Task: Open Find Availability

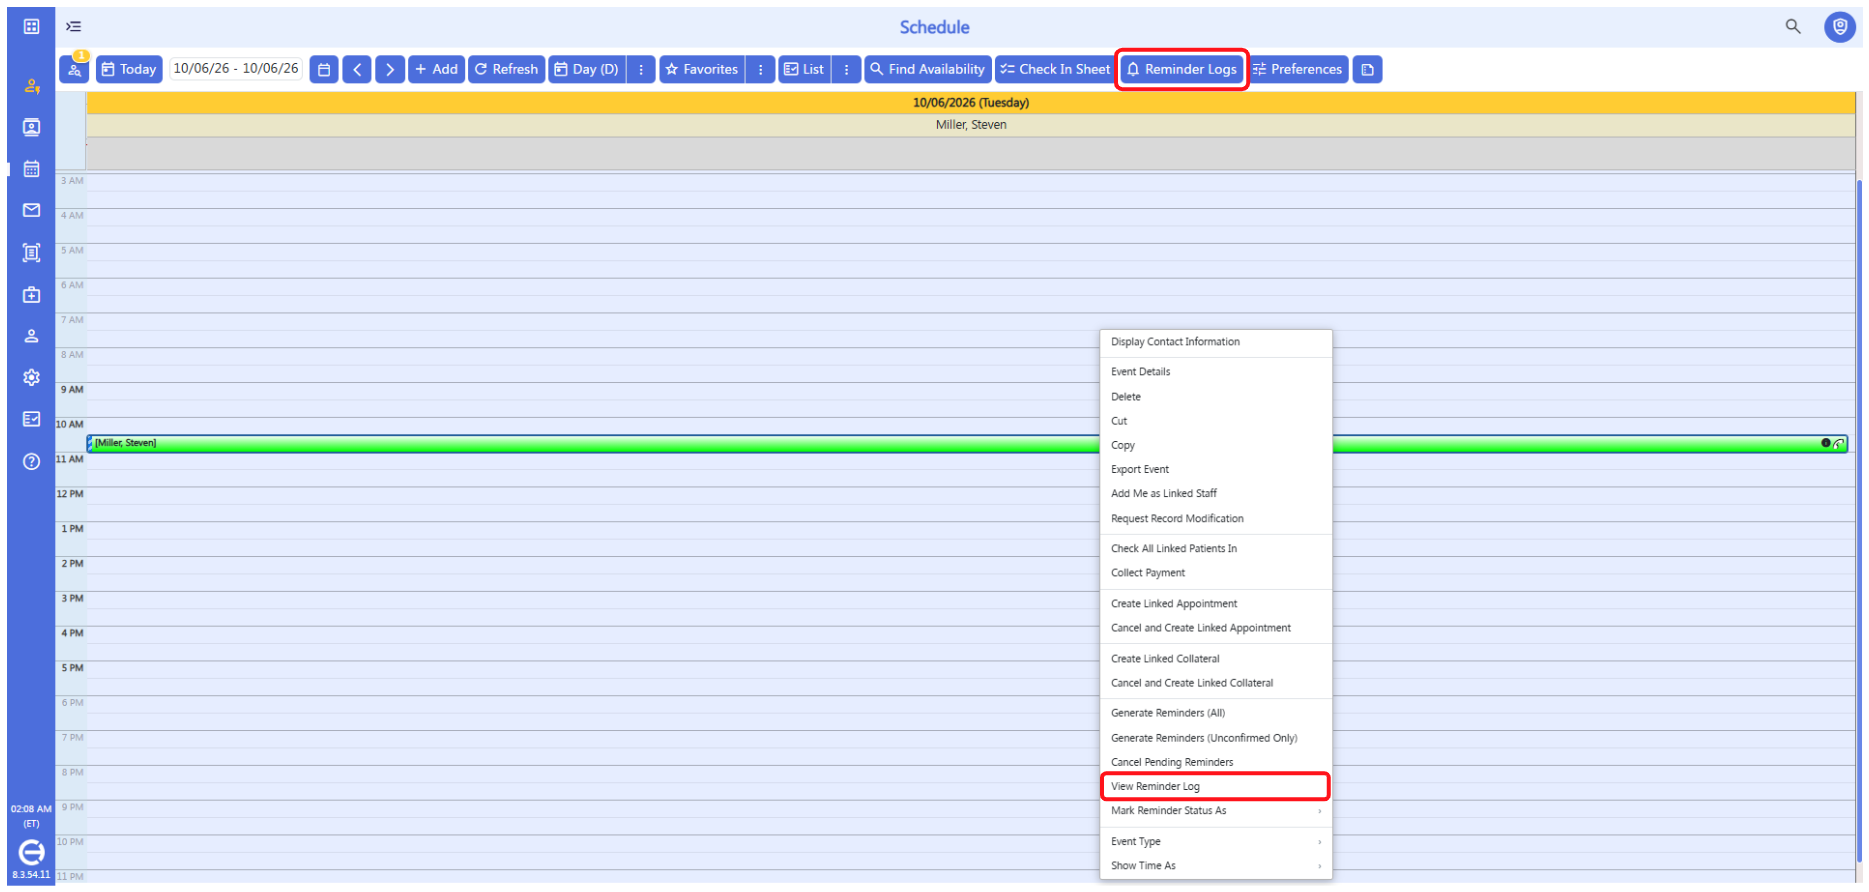Action: [928, 69]
